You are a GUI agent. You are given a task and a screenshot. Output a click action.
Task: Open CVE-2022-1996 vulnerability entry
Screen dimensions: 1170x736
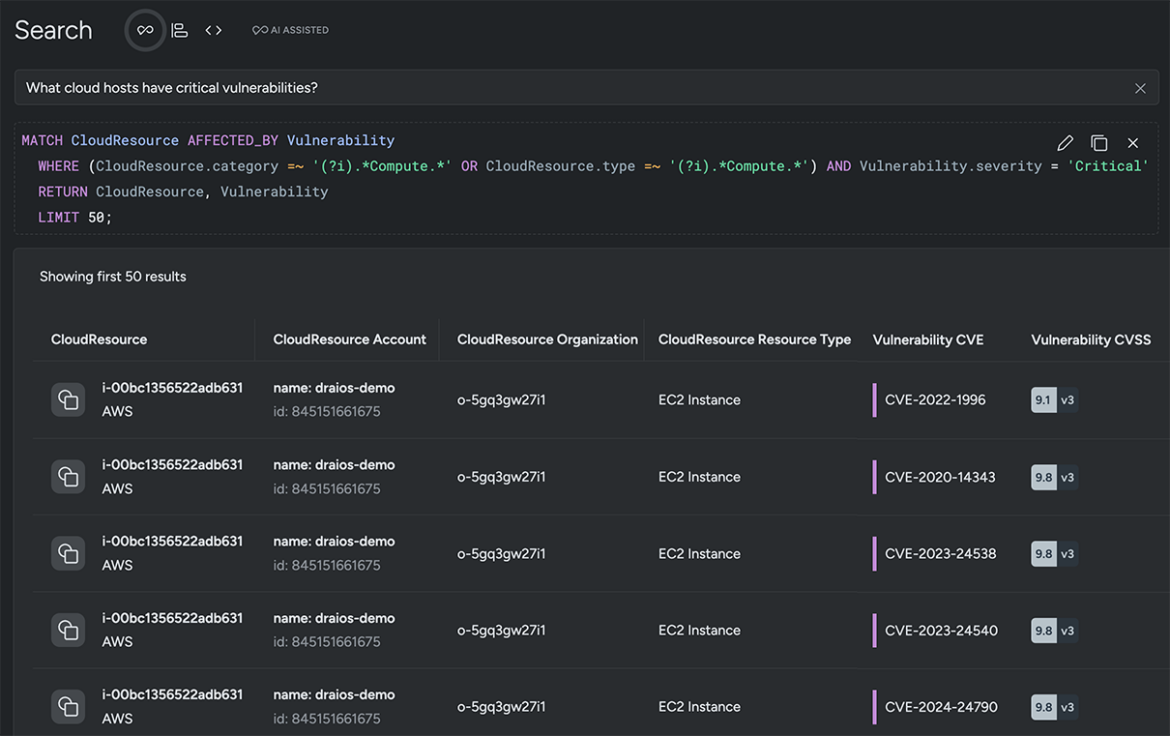(x=935, y=400)
